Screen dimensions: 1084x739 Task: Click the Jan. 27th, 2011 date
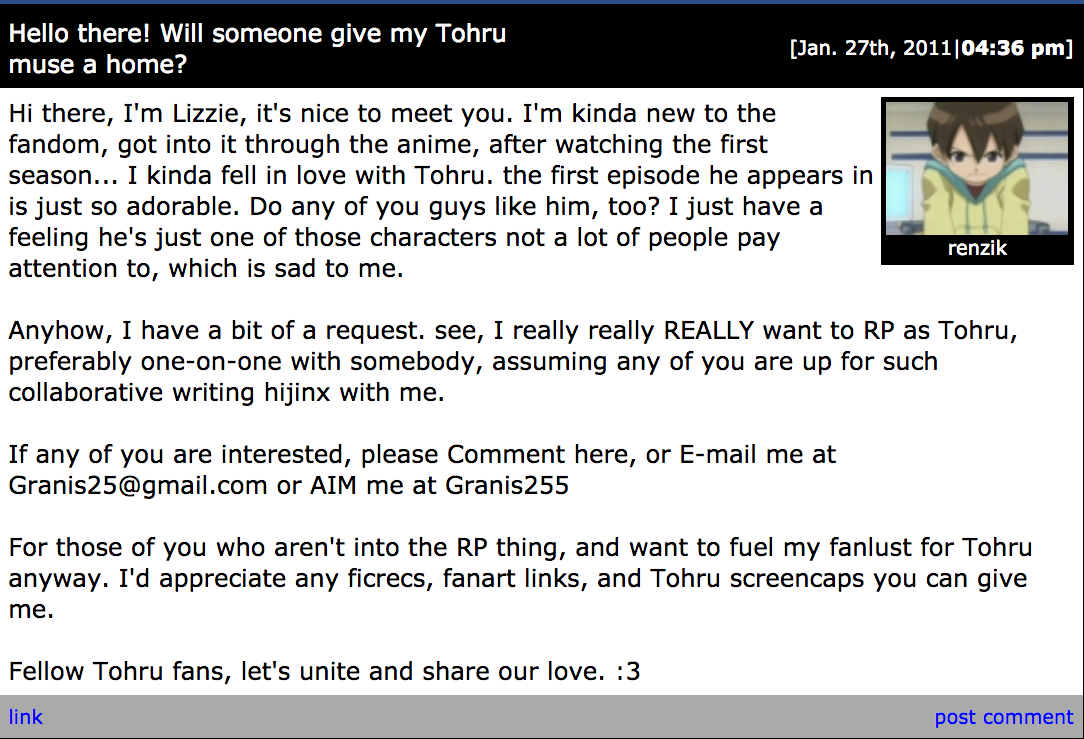[x=873, y=48]
